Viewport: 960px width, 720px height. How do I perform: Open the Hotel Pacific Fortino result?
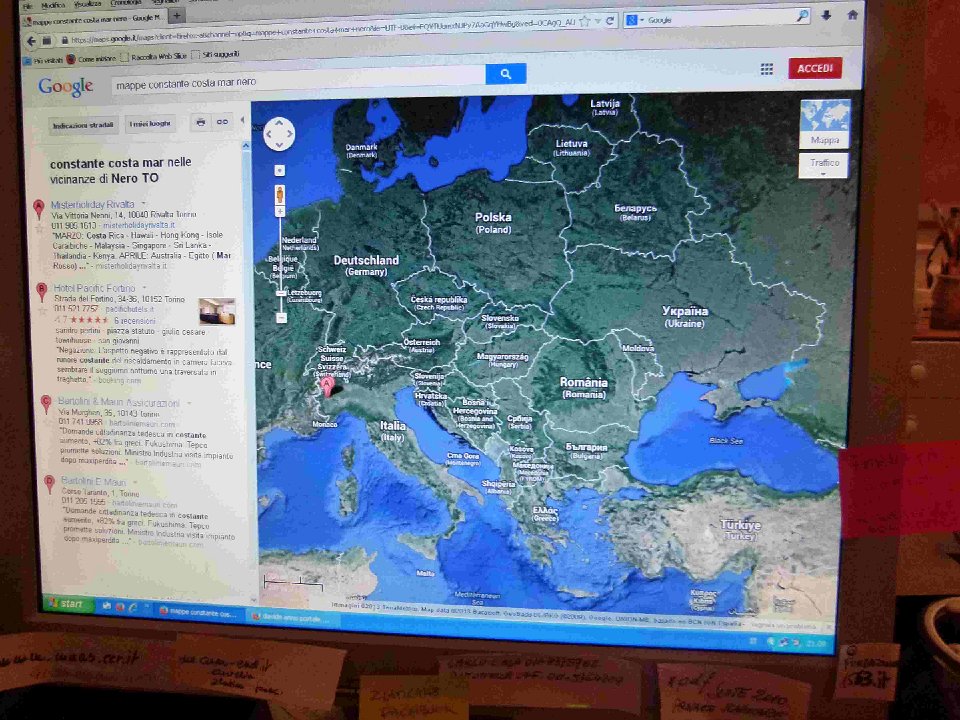[94, 288]
